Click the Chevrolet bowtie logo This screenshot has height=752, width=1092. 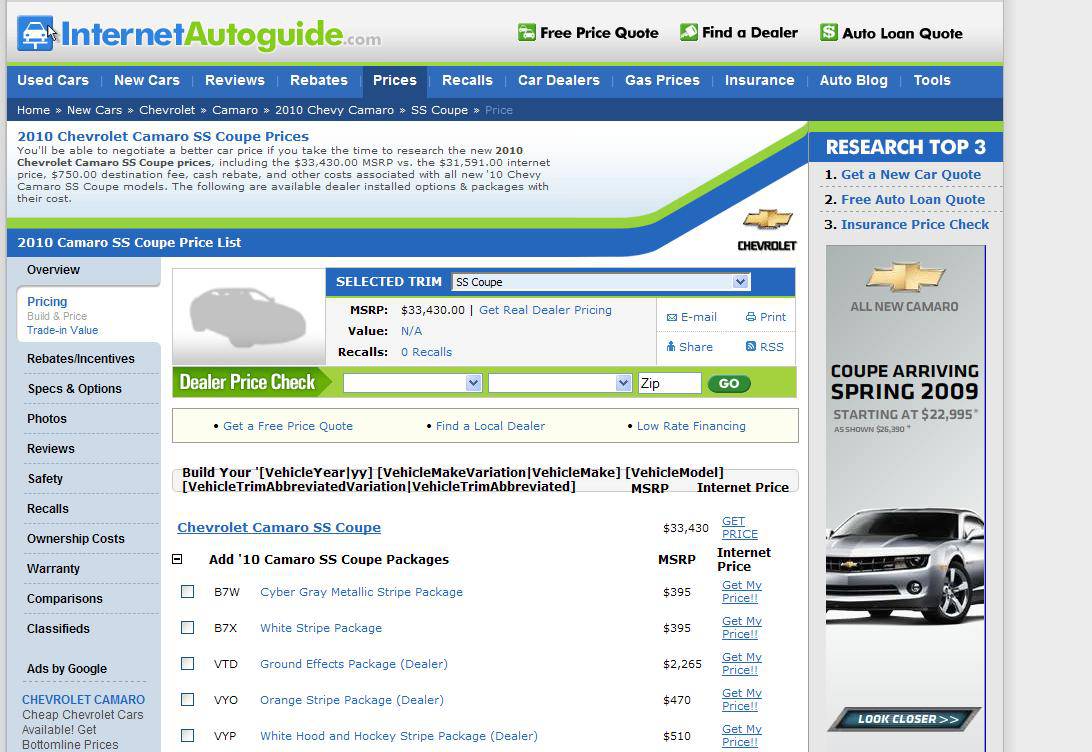coord(767,219)
